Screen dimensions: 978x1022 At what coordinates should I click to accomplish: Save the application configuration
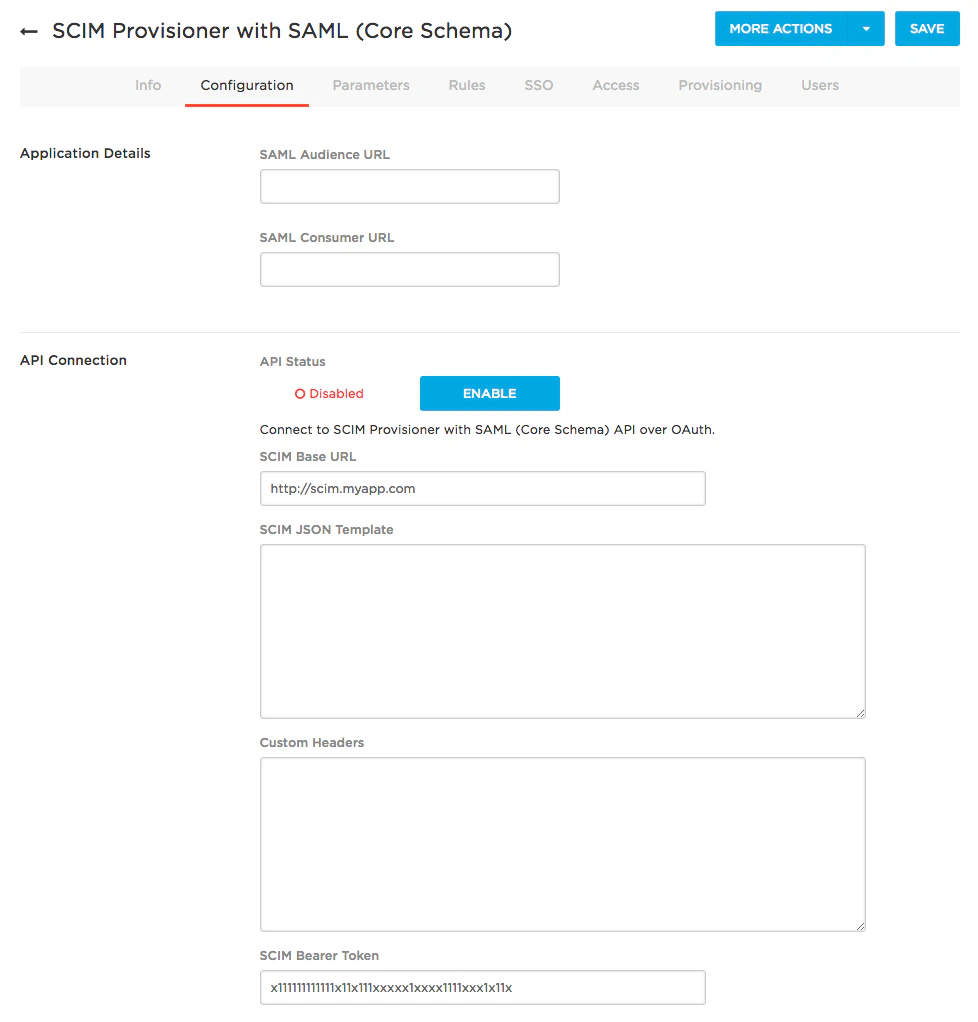tap(927, 29)
